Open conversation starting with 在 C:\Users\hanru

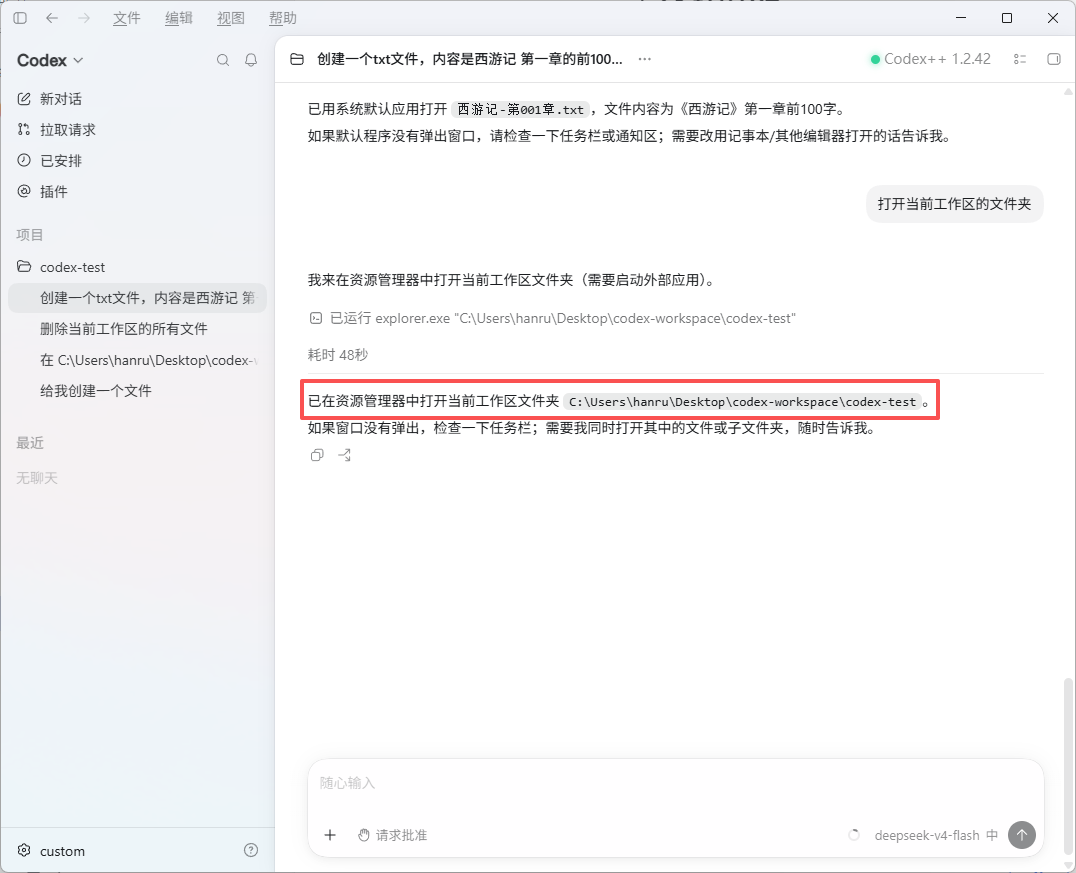coord(137,360)
